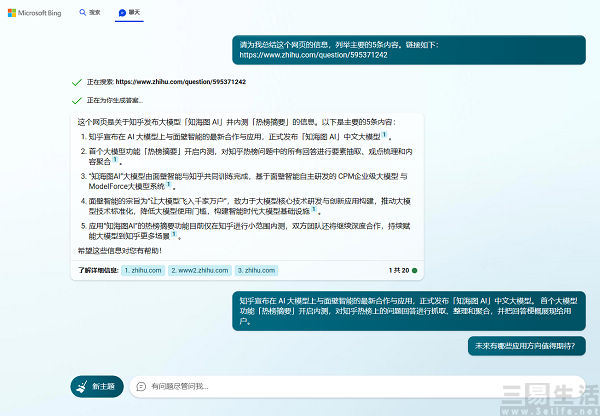Click citation superscript after 大模型基础设施 in item four
The image size is (600, 416).
[x=313, y=209]
